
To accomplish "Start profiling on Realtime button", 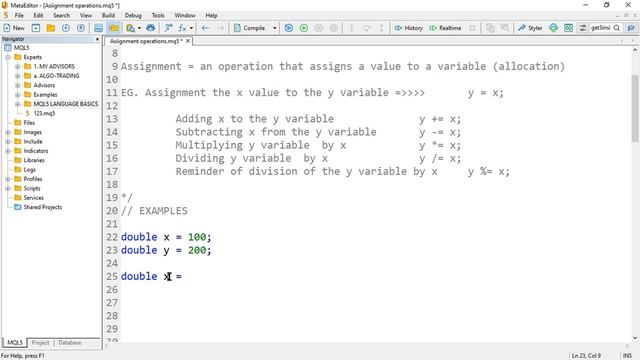I will (445, 28).
